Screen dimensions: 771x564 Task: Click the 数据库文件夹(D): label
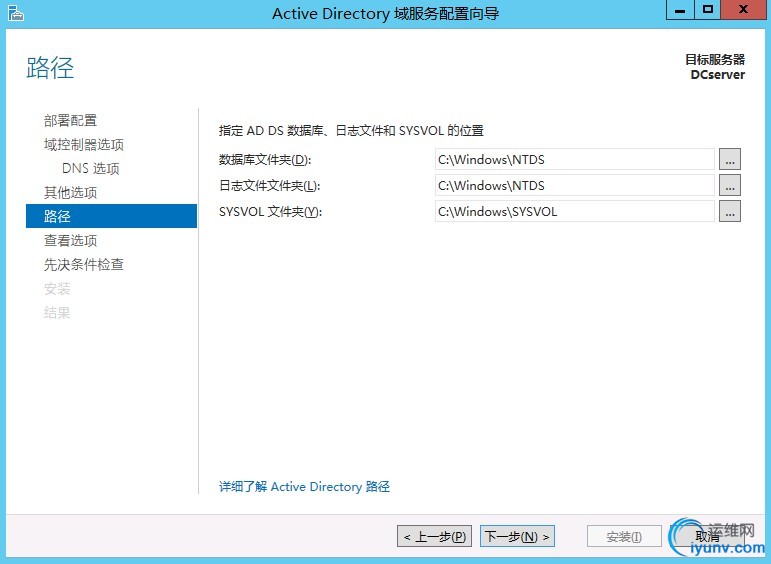(265, 160)
